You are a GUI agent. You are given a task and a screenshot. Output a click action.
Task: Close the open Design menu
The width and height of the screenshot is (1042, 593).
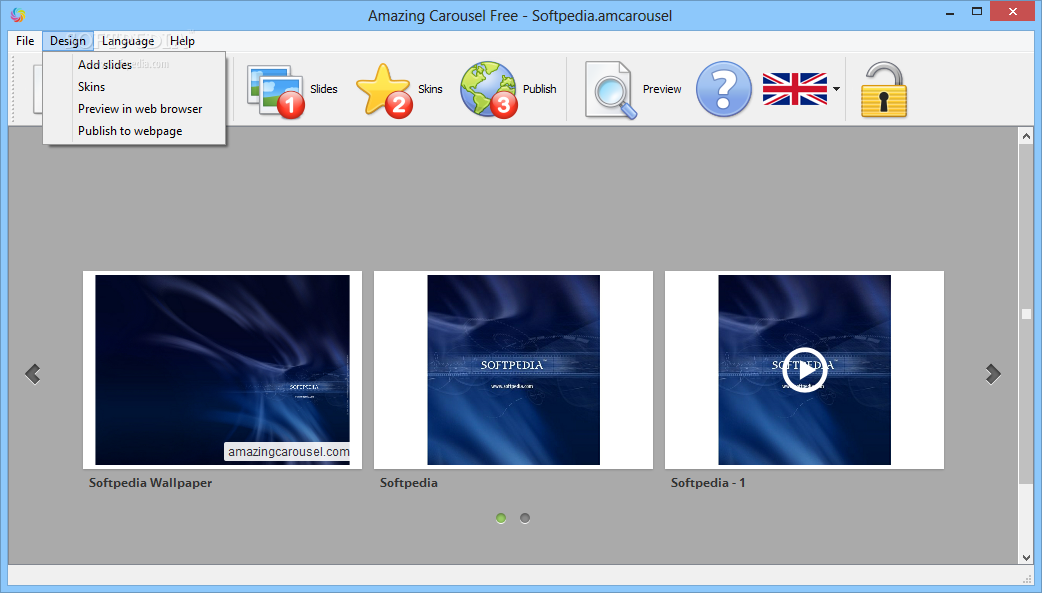coord(68,41)
